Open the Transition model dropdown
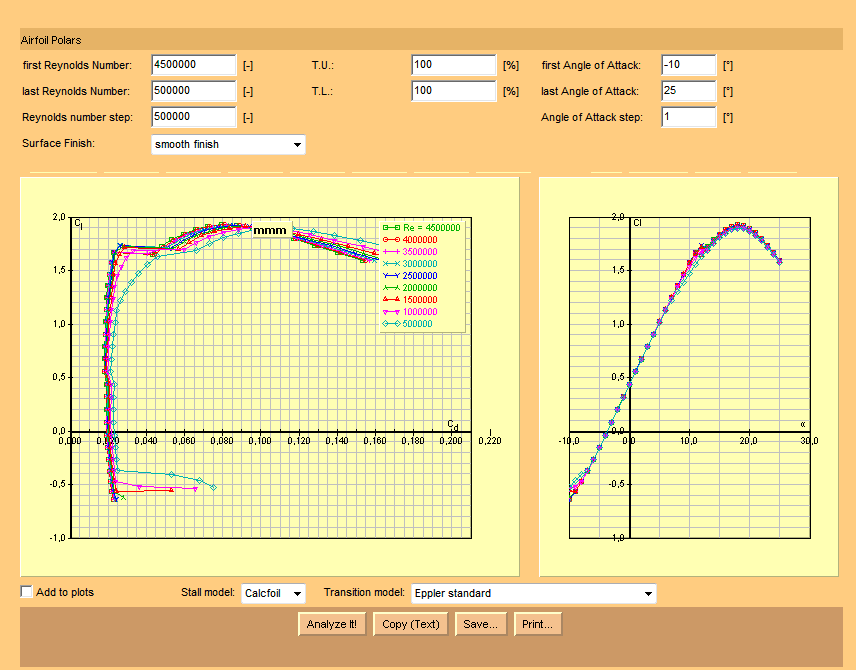This screenshot has height=670, width=856. pyautogui.click(x=532, y=594)
